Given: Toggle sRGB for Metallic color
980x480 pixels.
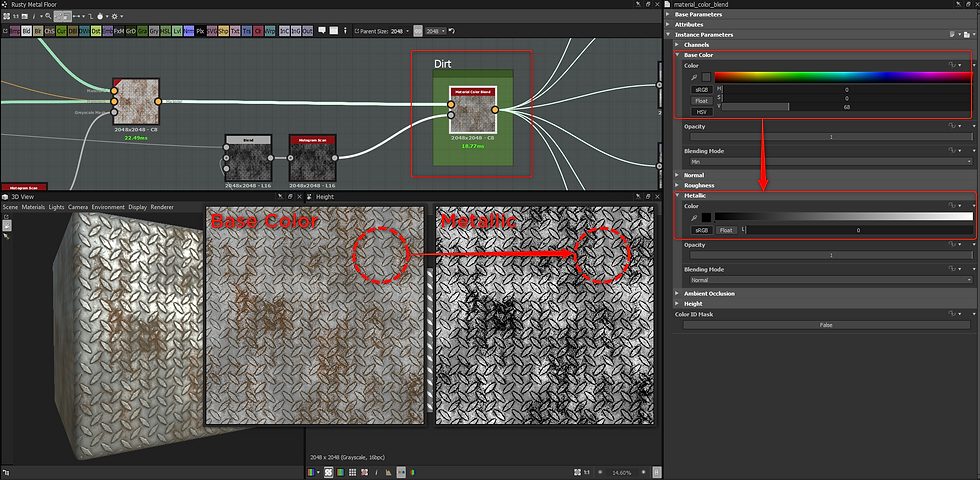Looking at the screenshot, I should 702,230.
